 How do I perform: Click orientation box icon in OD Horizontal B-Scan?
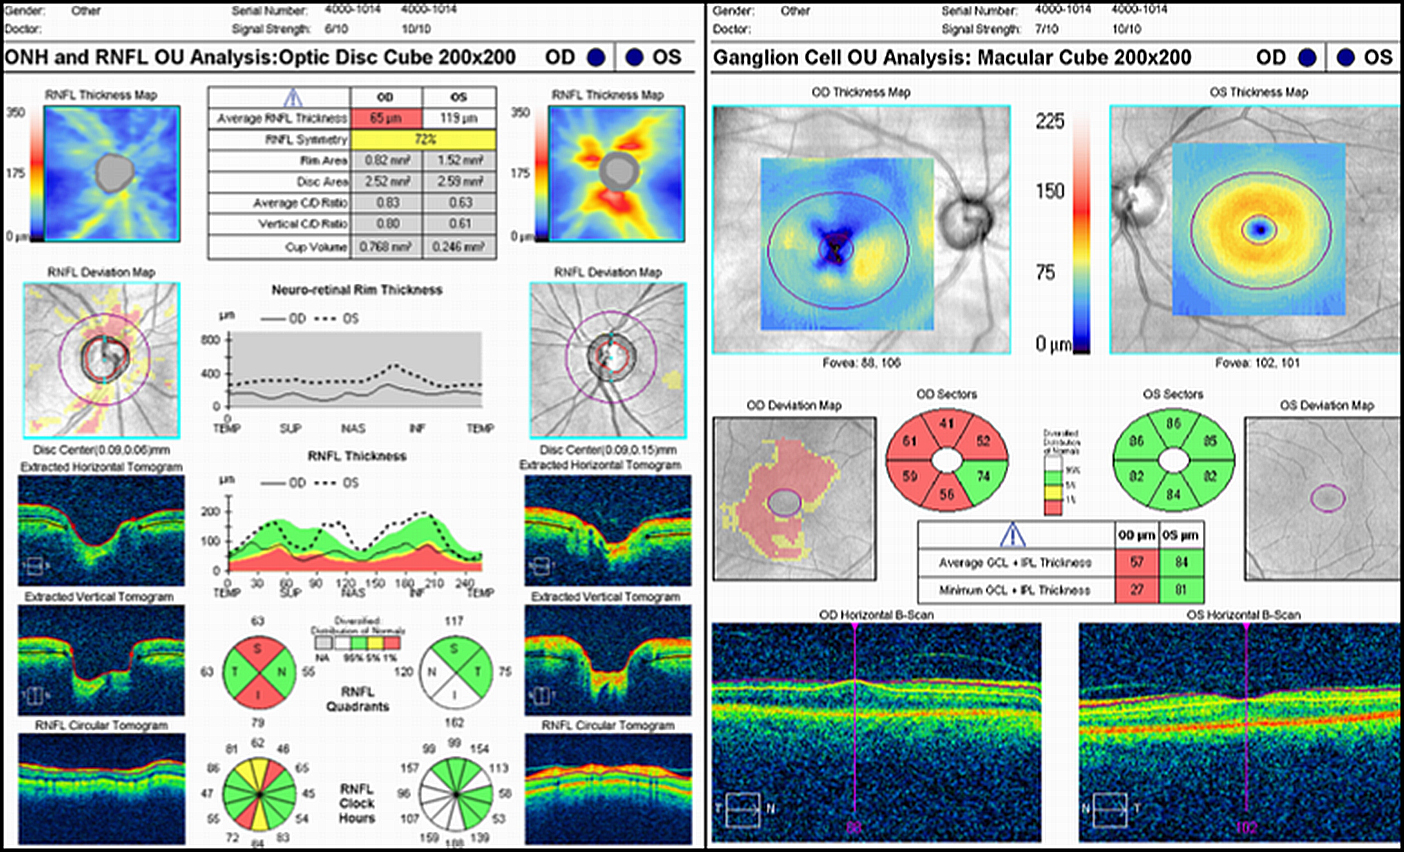point(742,809)
